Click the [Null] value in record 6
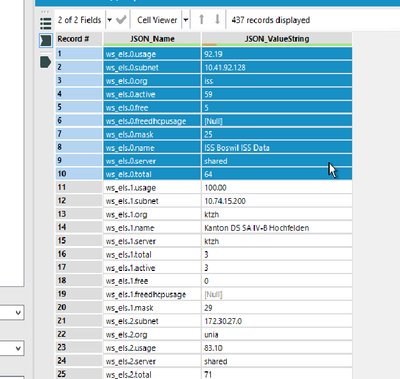The image size is (400, 379). (277, 121)
